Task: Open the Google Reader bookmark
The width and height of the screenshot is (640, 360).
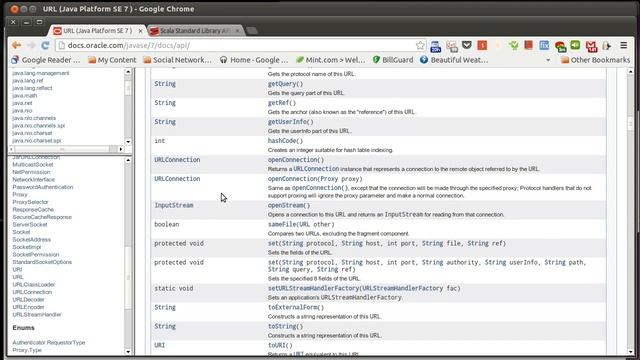Action: [x=45, y=60]
